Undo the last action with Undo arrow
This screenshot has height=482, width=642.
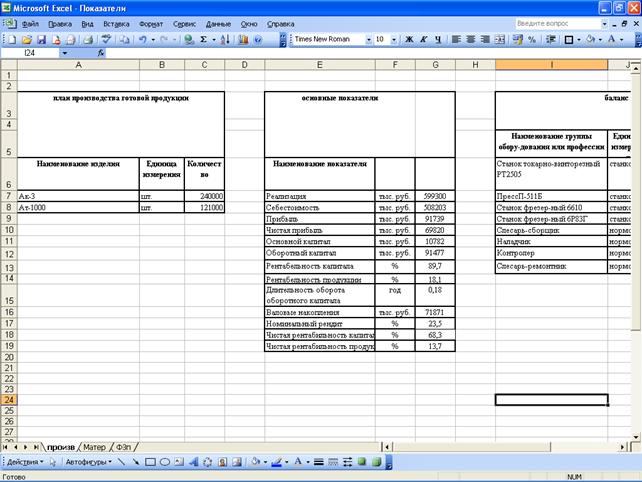(x=143, y=39)
